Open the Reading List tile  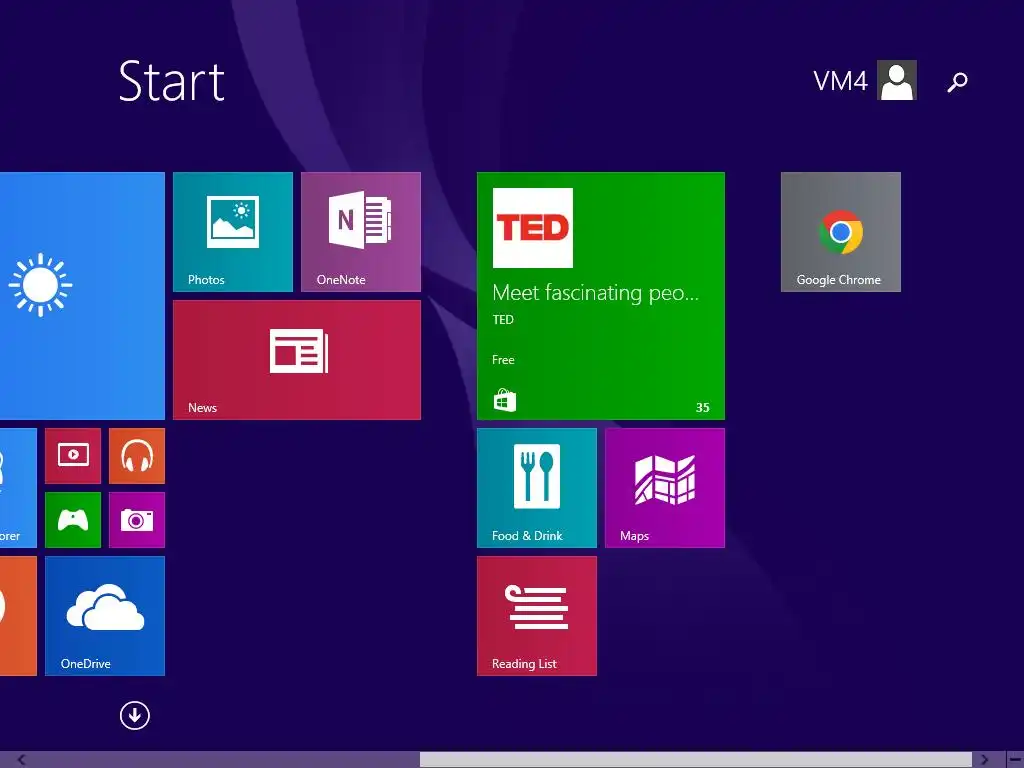[537, 616]
